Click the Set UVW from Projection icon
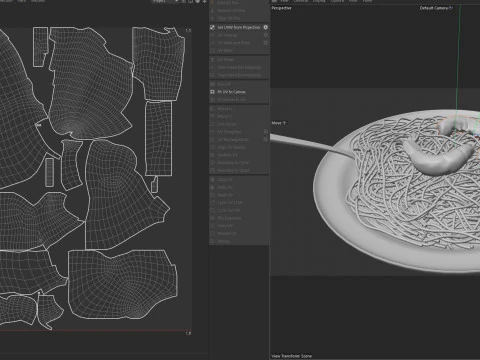 click(x=212, y=27)
